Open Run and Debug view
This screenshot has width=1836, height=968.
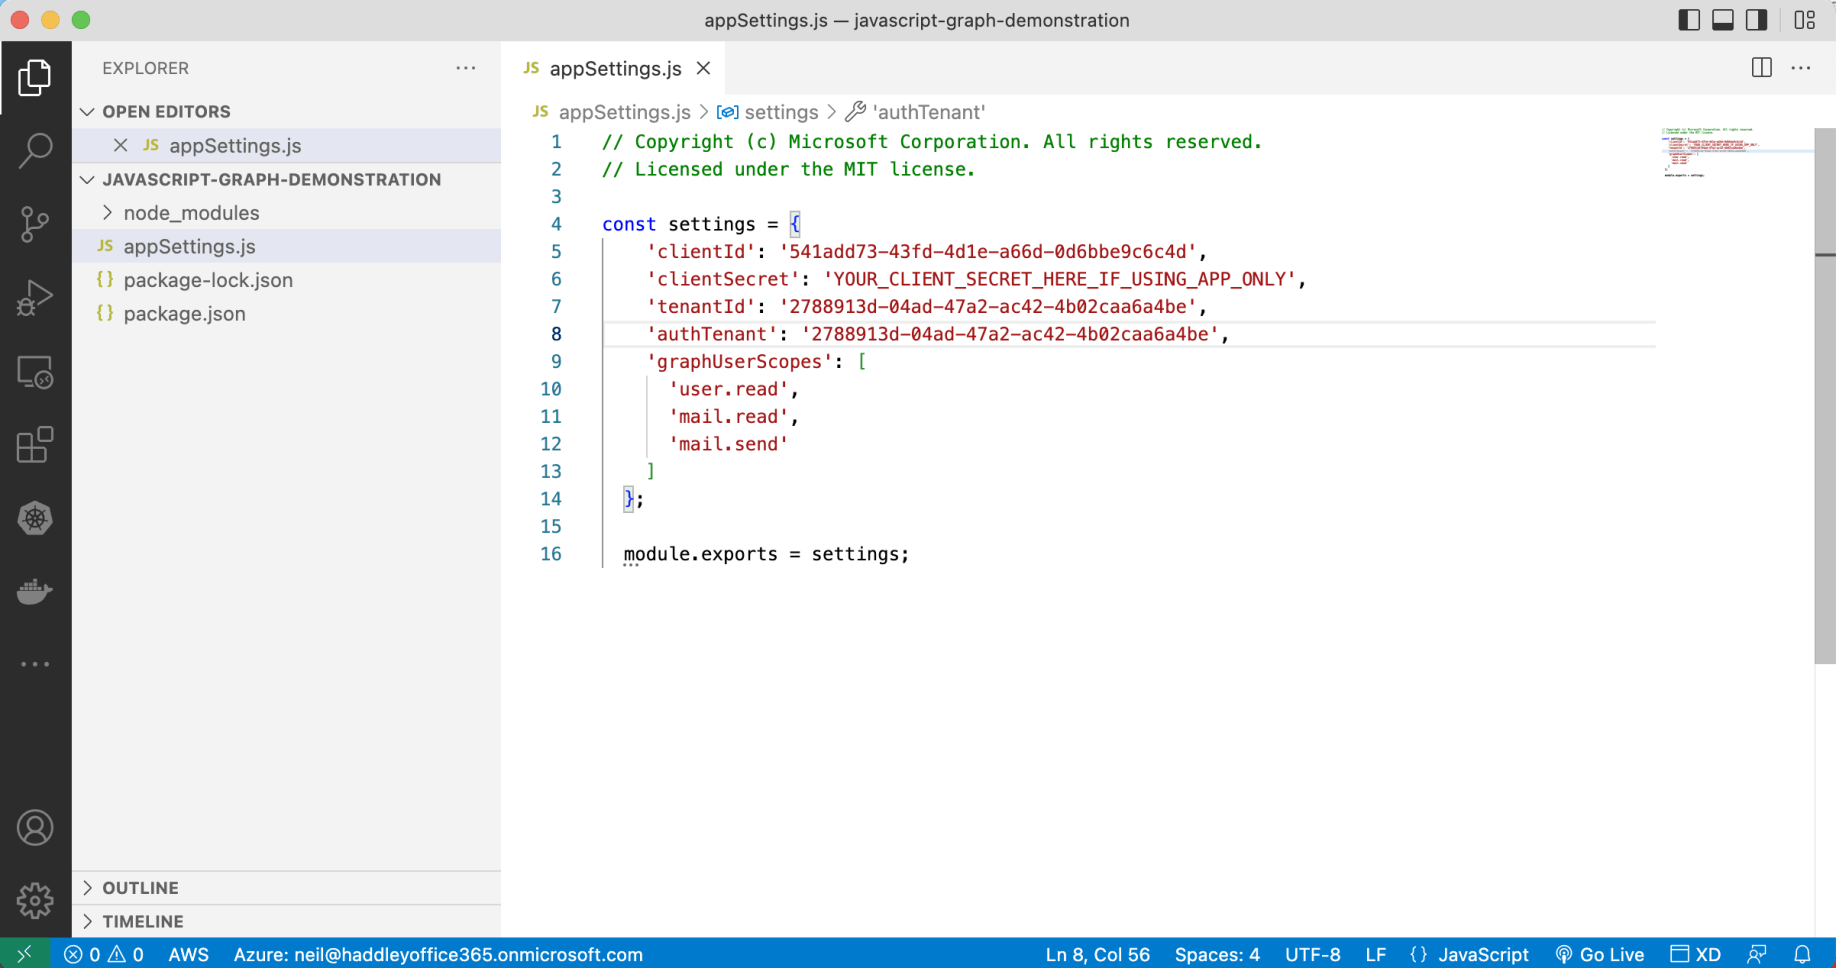pos(35,298)
